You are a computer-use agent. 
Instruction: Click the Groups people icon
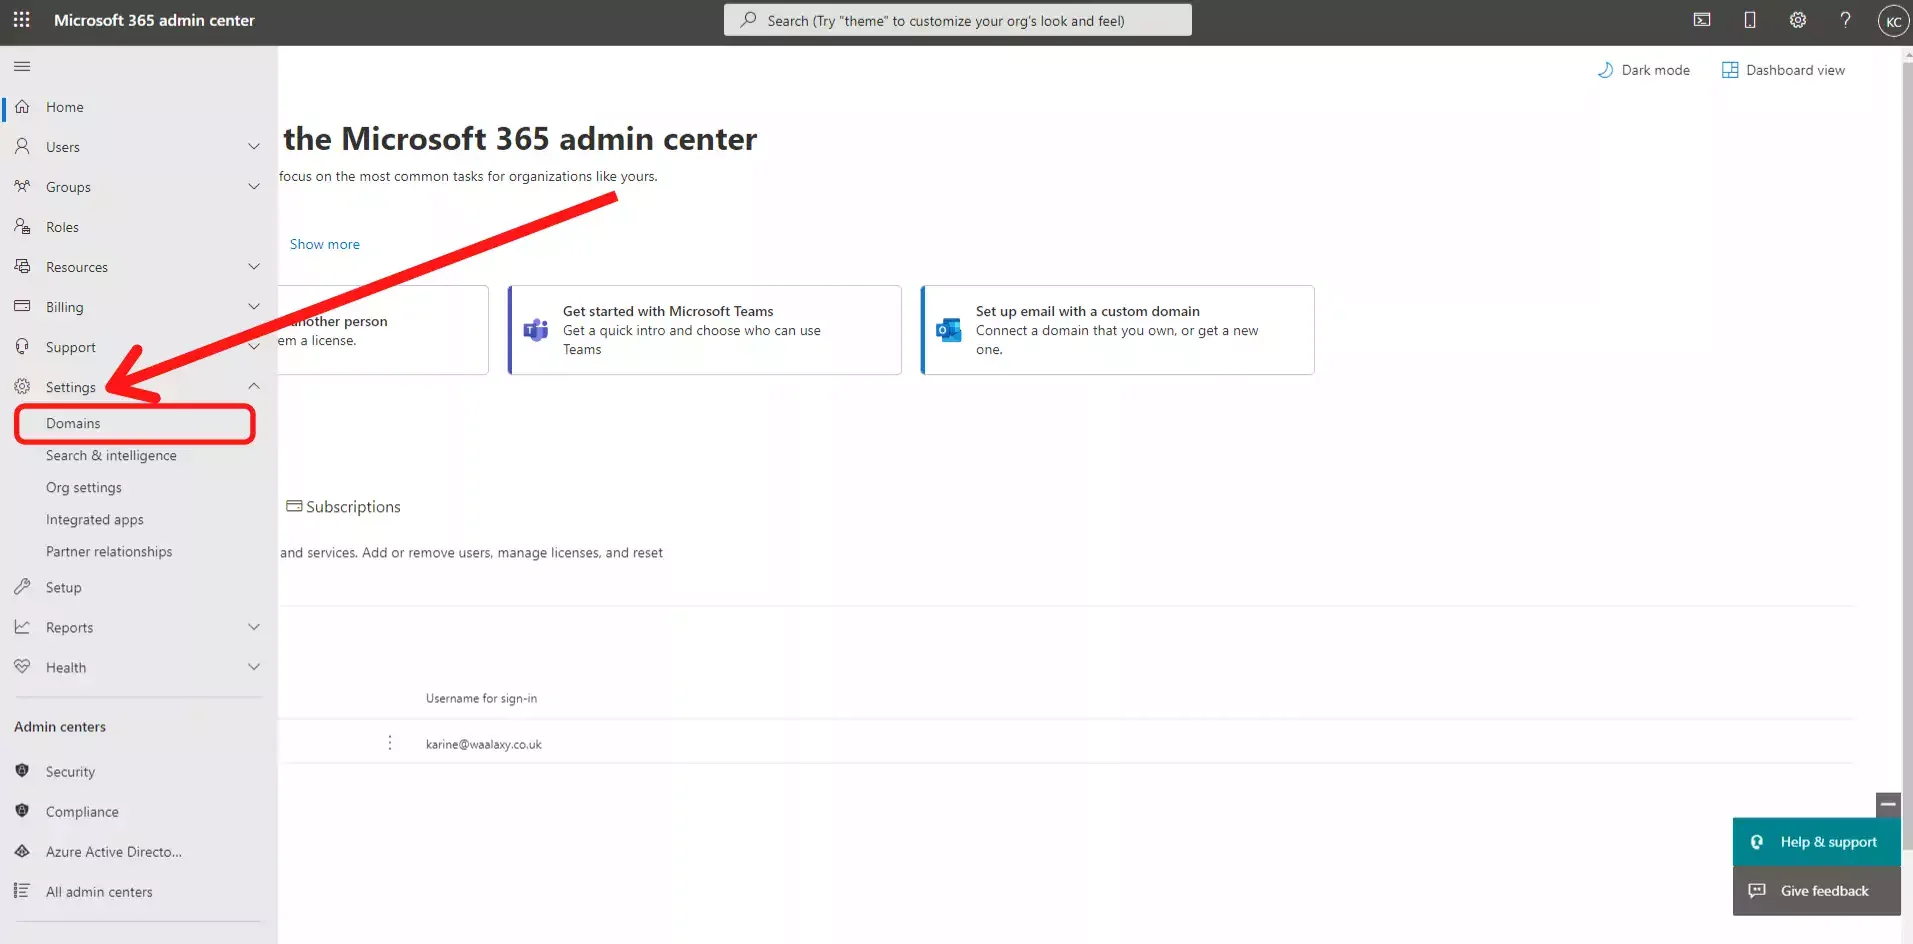22,187
